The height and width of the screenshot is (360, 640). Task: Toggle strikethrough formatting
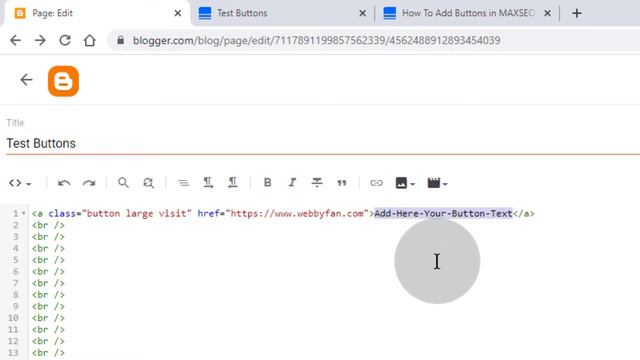(x=317, y=183)
